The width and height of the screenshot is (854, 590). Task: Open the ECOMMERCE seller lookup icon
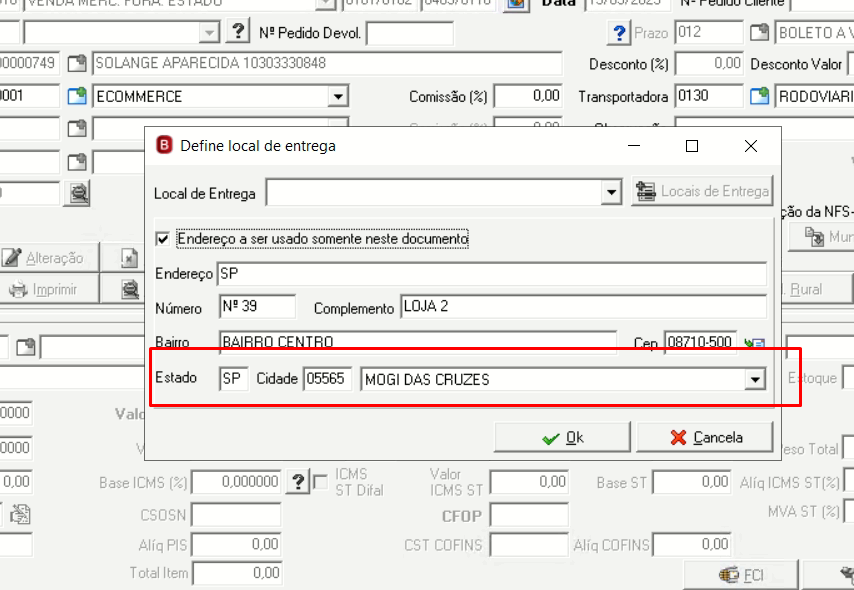(77, 96)
